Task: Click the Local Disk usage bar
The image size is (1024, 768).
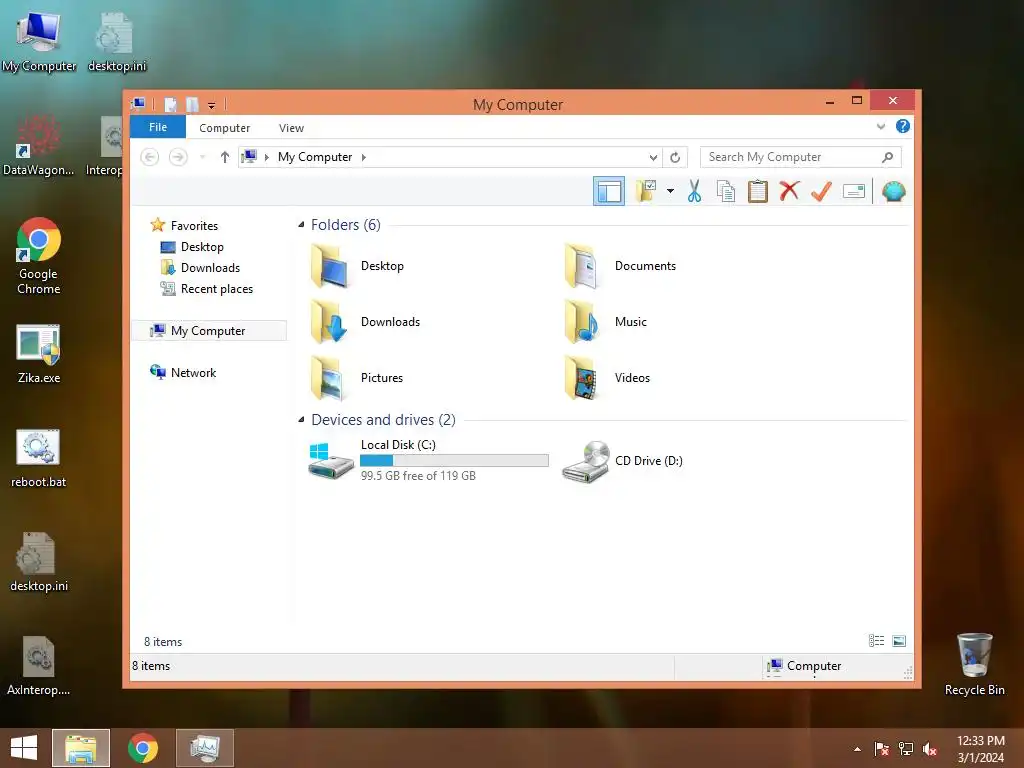Action: tap(455, 460)
